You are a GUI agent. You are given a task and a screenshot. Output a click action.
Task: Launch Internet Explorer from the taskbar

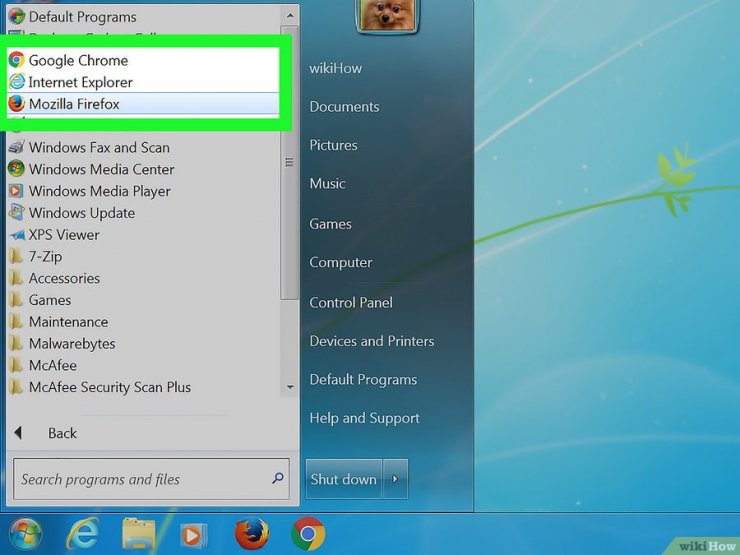[83, 534]
